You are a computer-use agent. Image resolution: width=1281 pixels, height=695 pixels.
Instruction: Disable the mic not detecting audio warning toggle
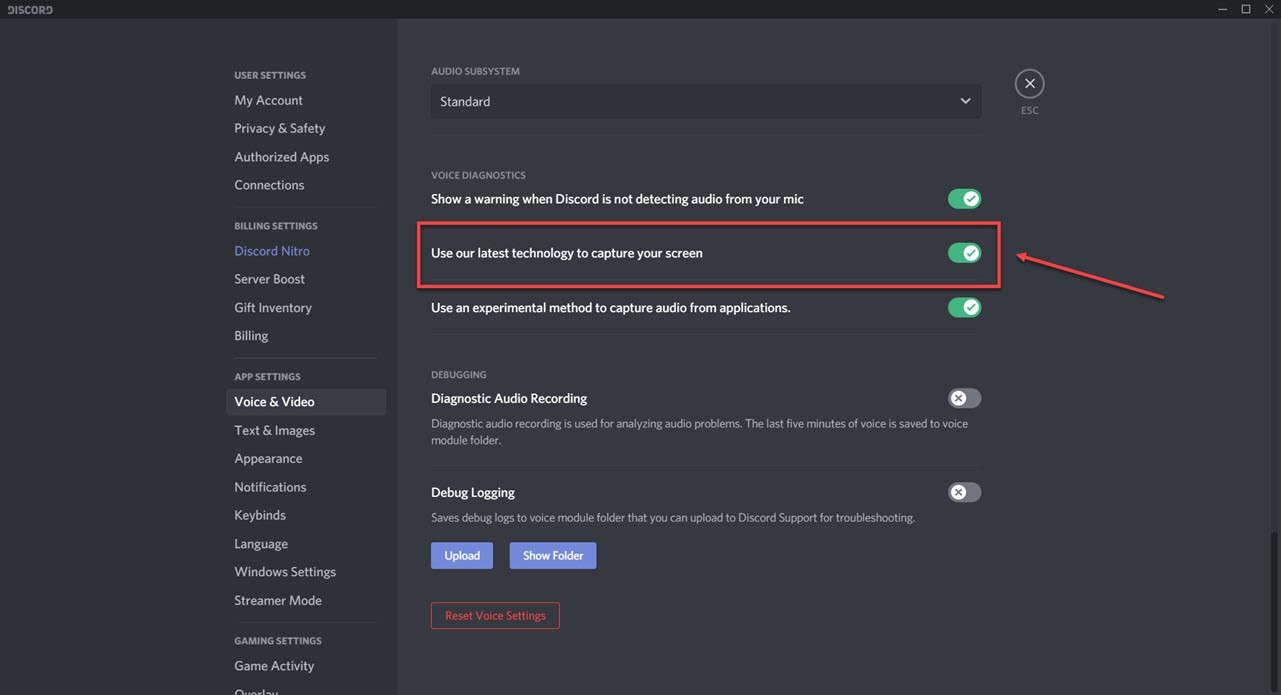coord(964,199)
